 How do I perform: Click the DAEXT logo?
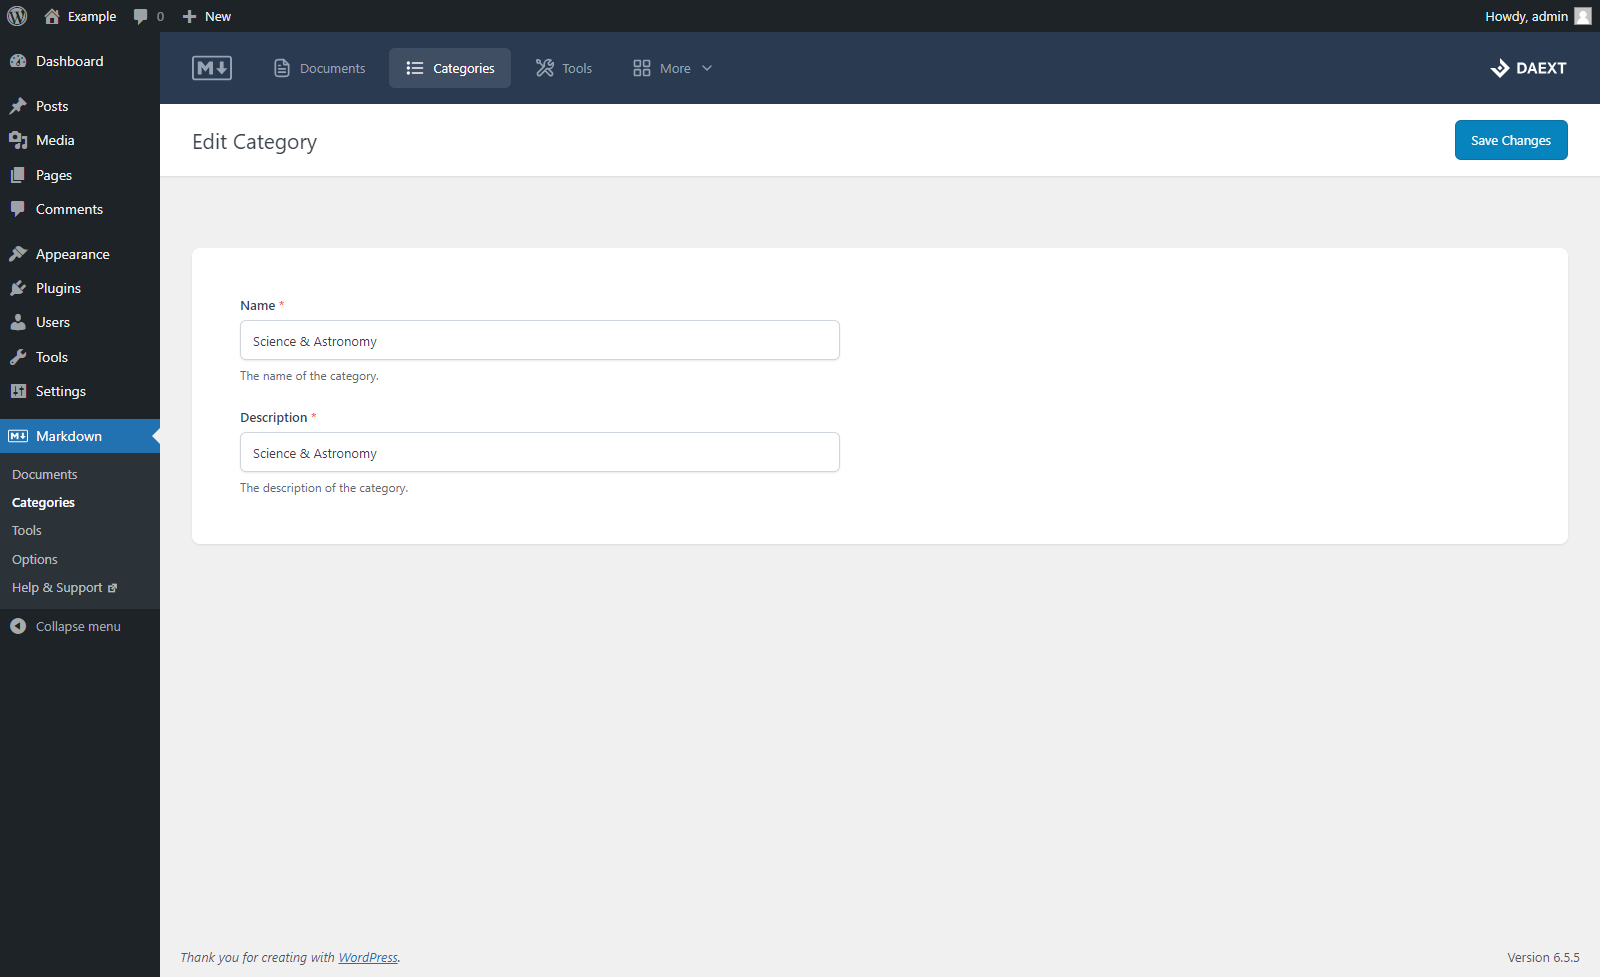coord(1528,68)
